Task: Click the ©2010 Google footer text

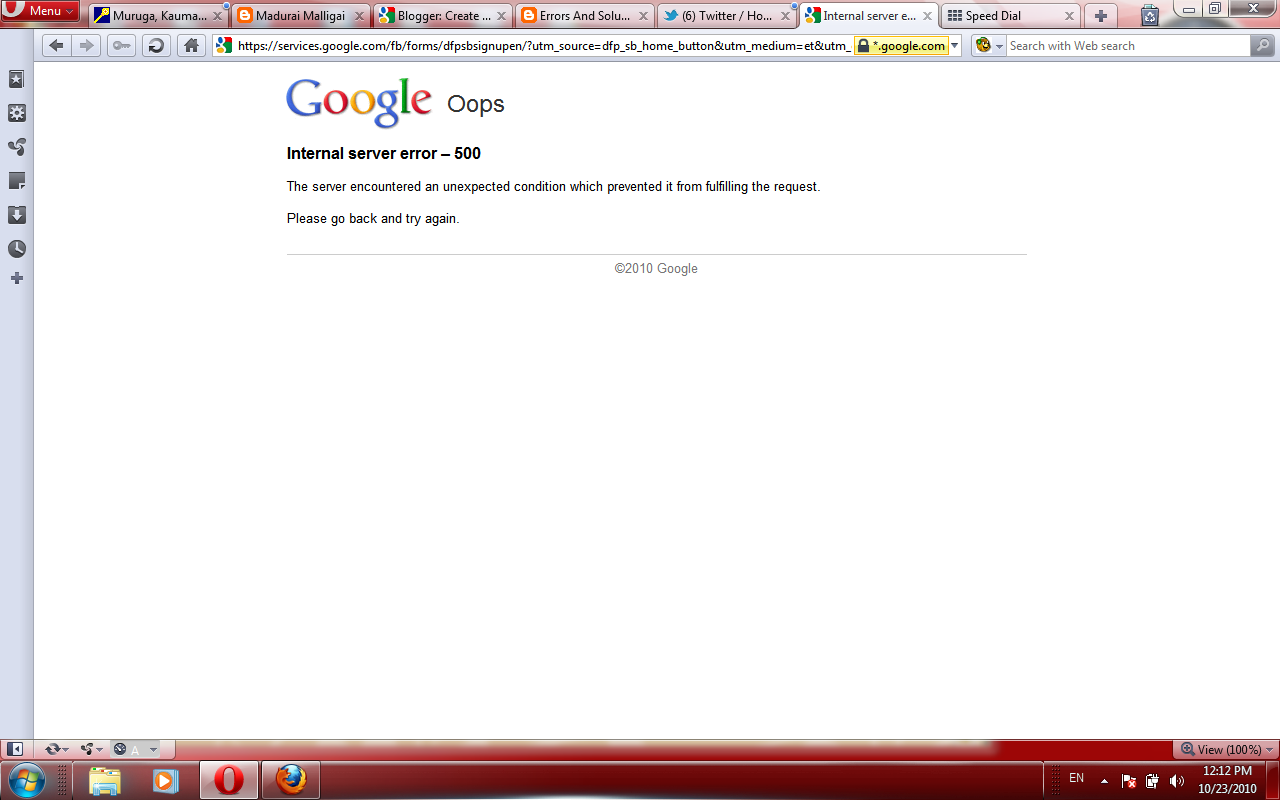Action: coord(656,268)
